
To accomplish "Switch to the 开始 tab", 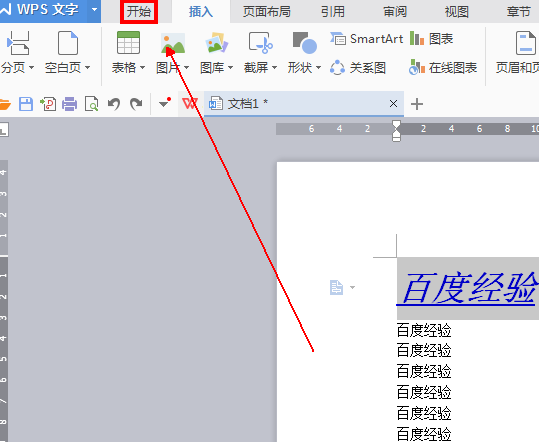I will click(139, 12).
